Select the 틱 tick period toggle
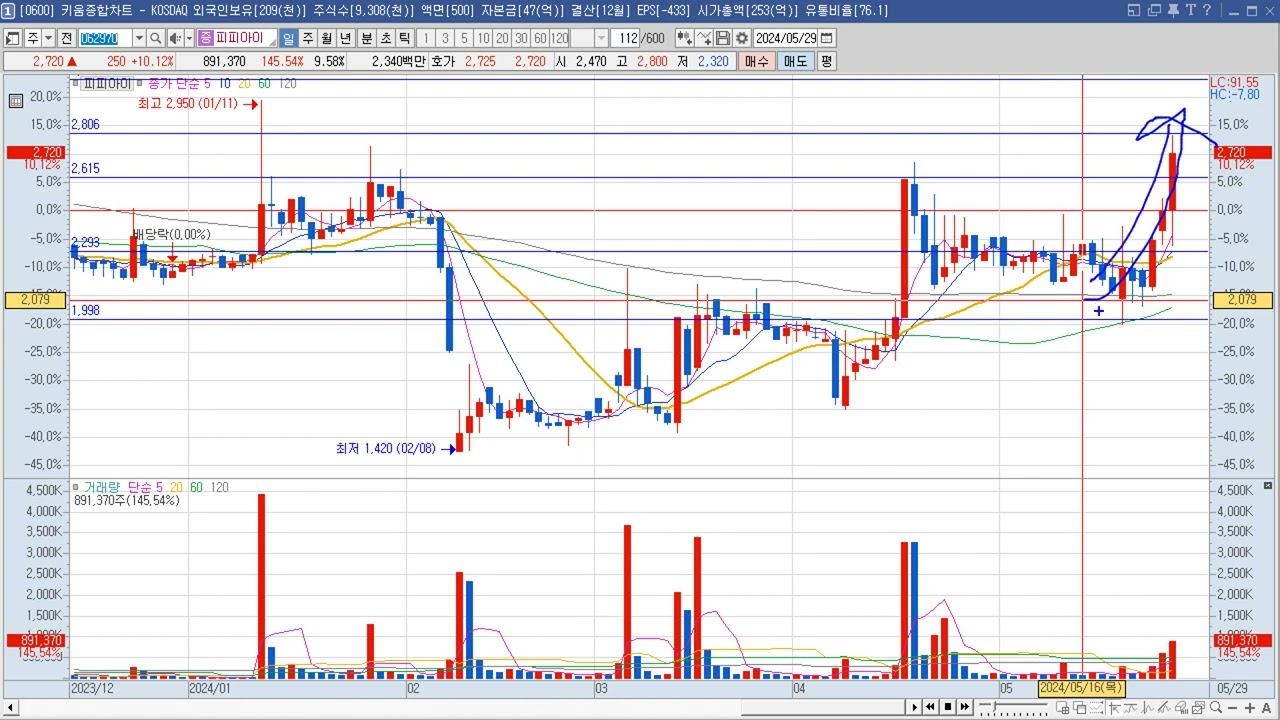1280x720 pixels. (404, 38)
